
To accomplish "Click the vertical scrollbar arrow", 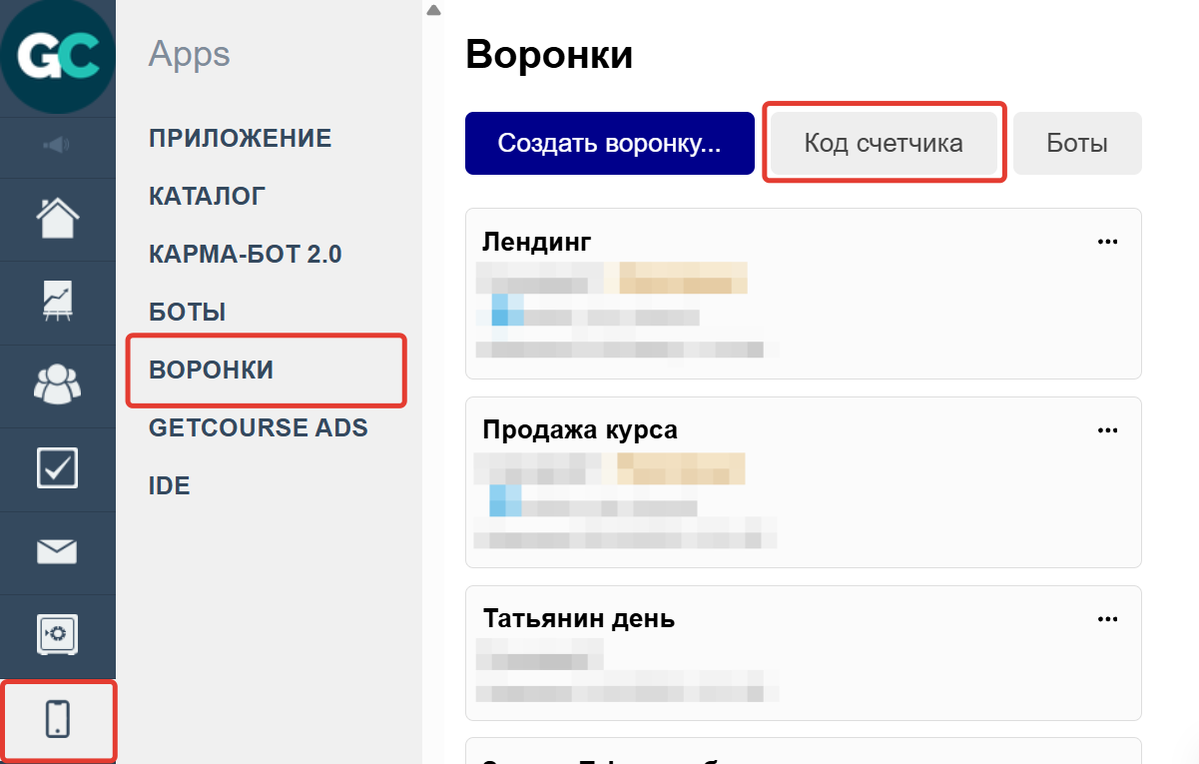I will pyautogui.click(x=433, y=9).
